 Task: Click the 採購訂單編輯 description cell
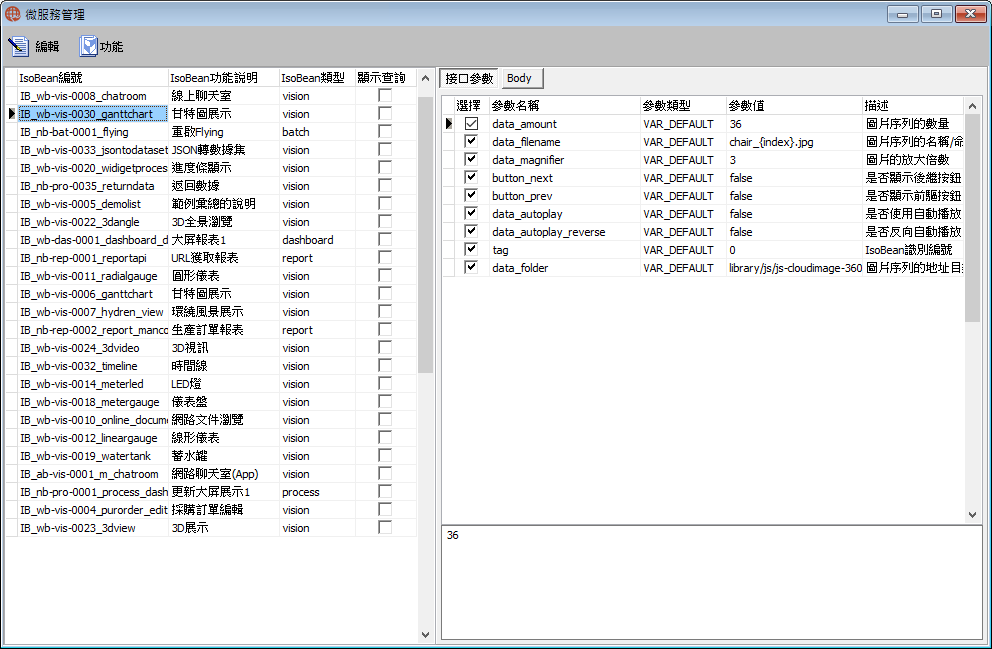(x=224, y=510)
